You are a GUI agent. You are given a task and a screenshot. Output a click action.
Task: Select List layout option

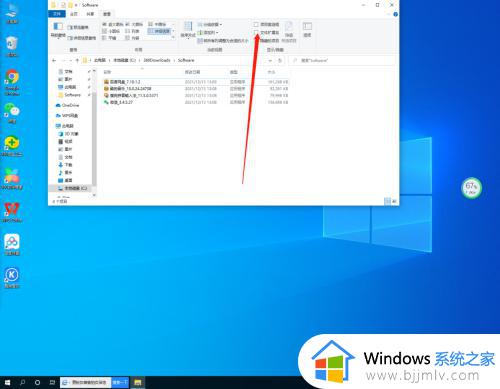(133, 31)
